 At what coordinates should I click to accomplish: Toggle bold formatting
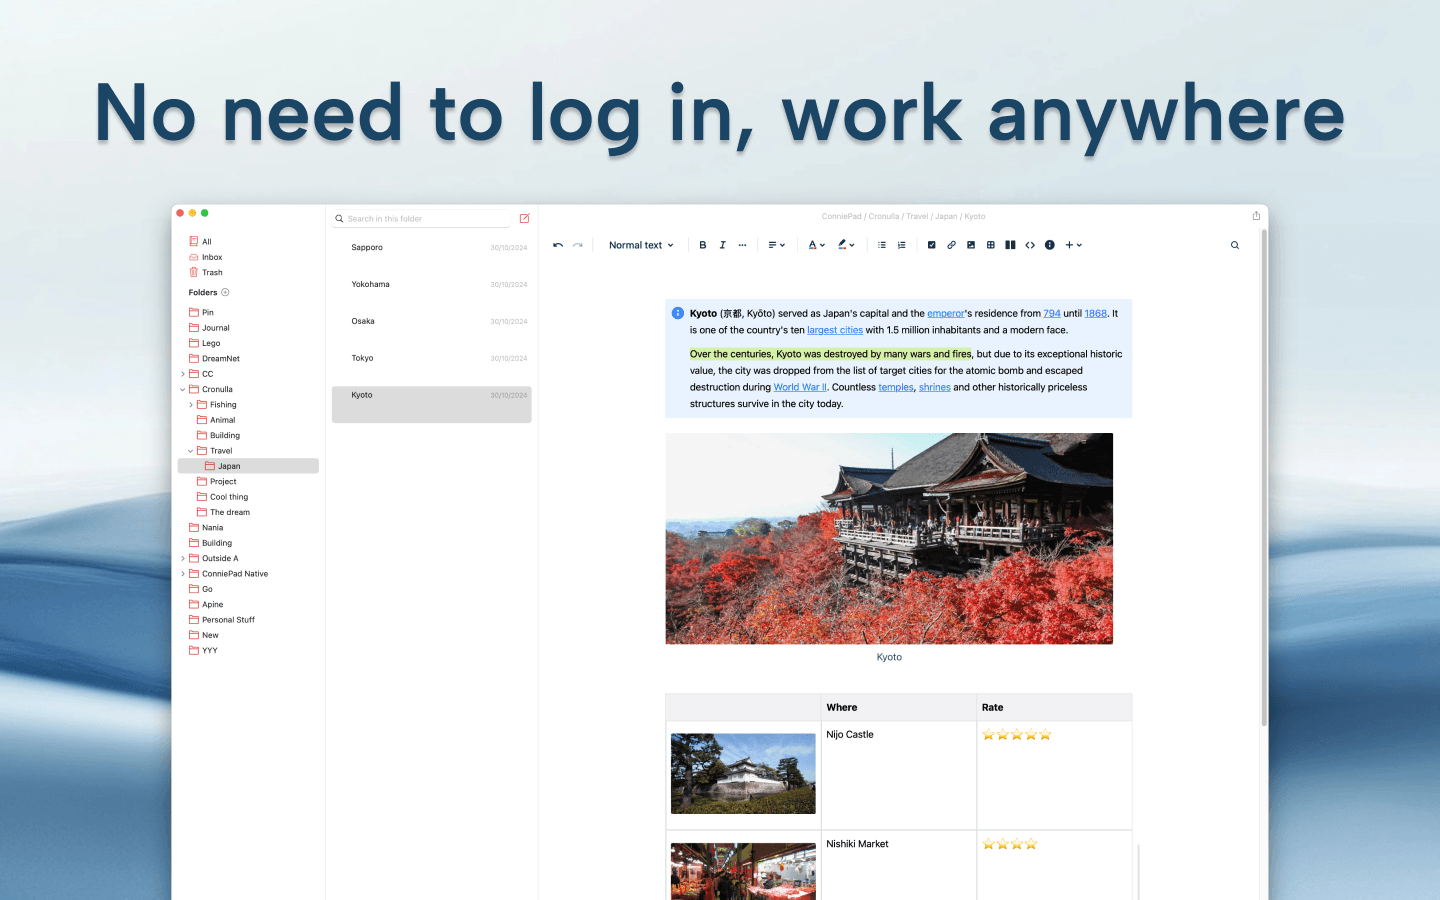point(703,244)
